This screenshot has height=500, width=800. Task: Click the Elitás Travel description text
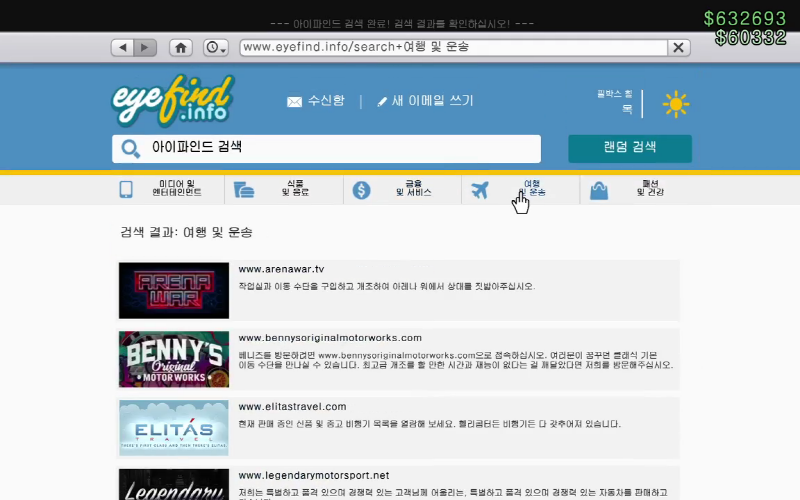(430, 424)
